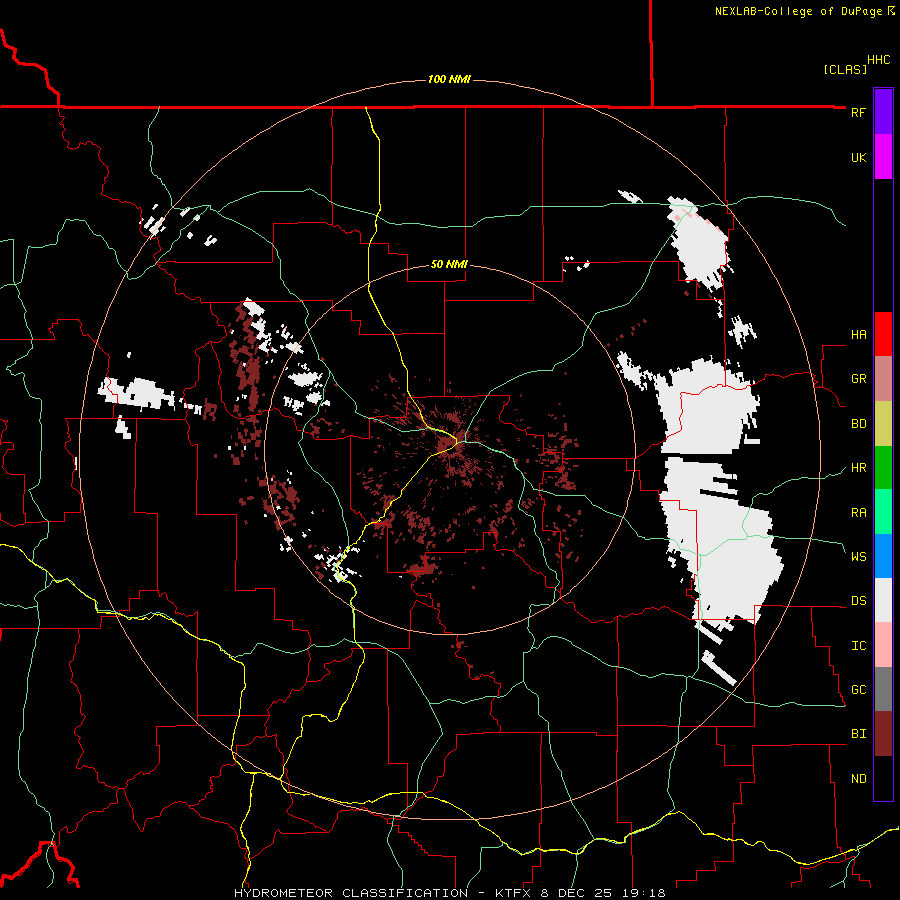Image resolution: width=900 pixels, height=900 pixels.
Task: Click the HYDROMETEOR CLASSIFICATION title text
Action: [x=351, y=893]
